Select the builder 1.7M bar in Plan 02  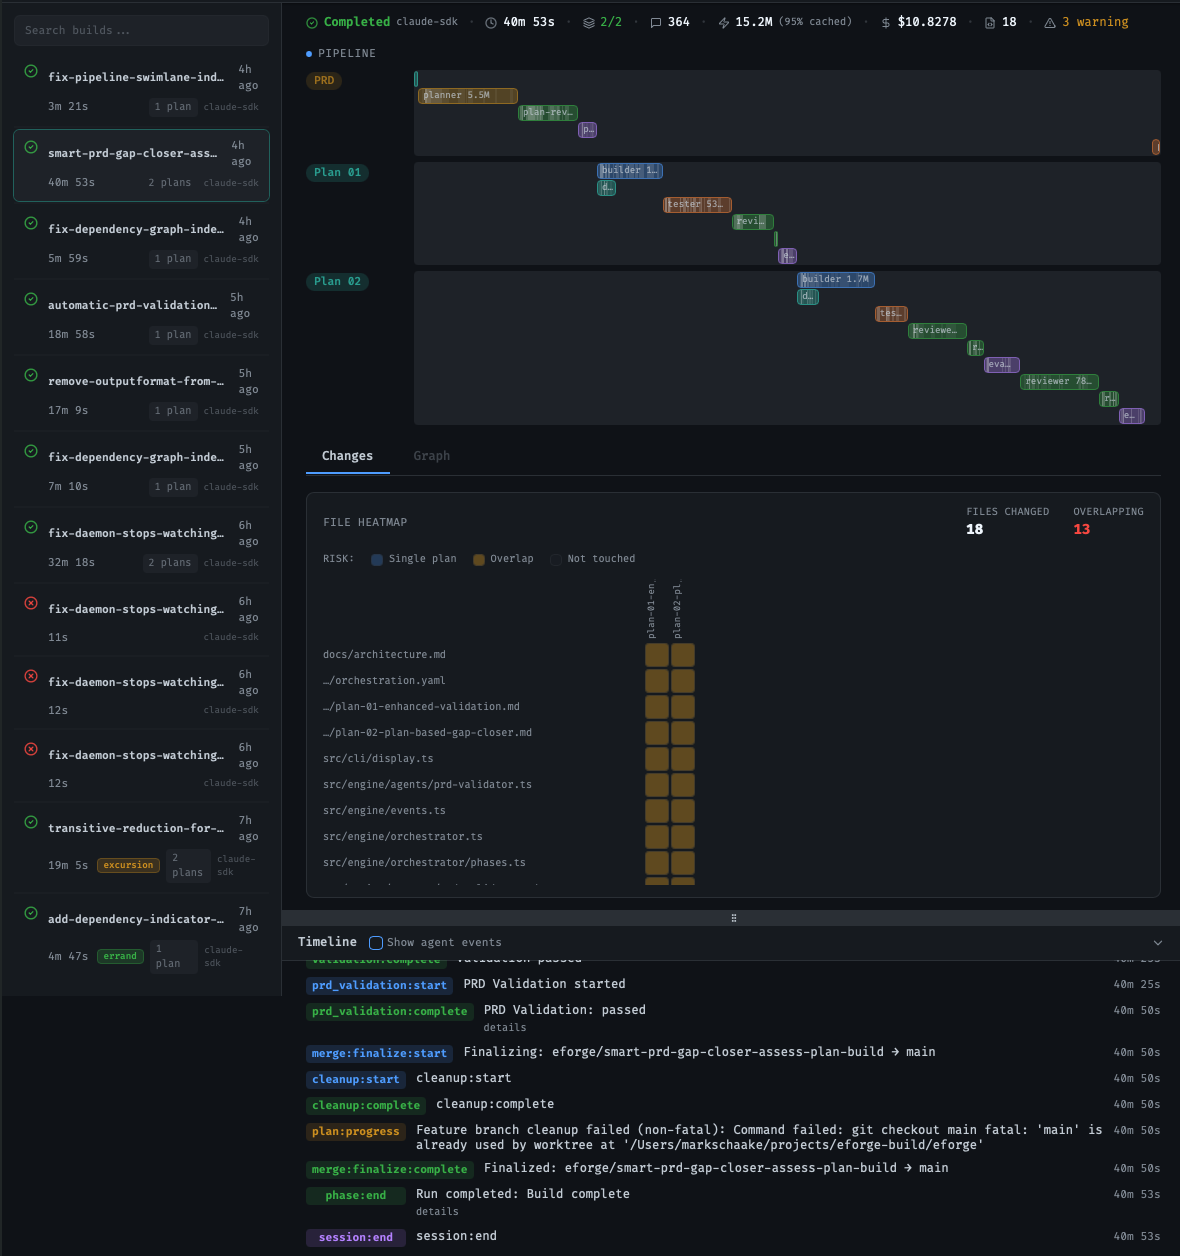click(836, 280)
